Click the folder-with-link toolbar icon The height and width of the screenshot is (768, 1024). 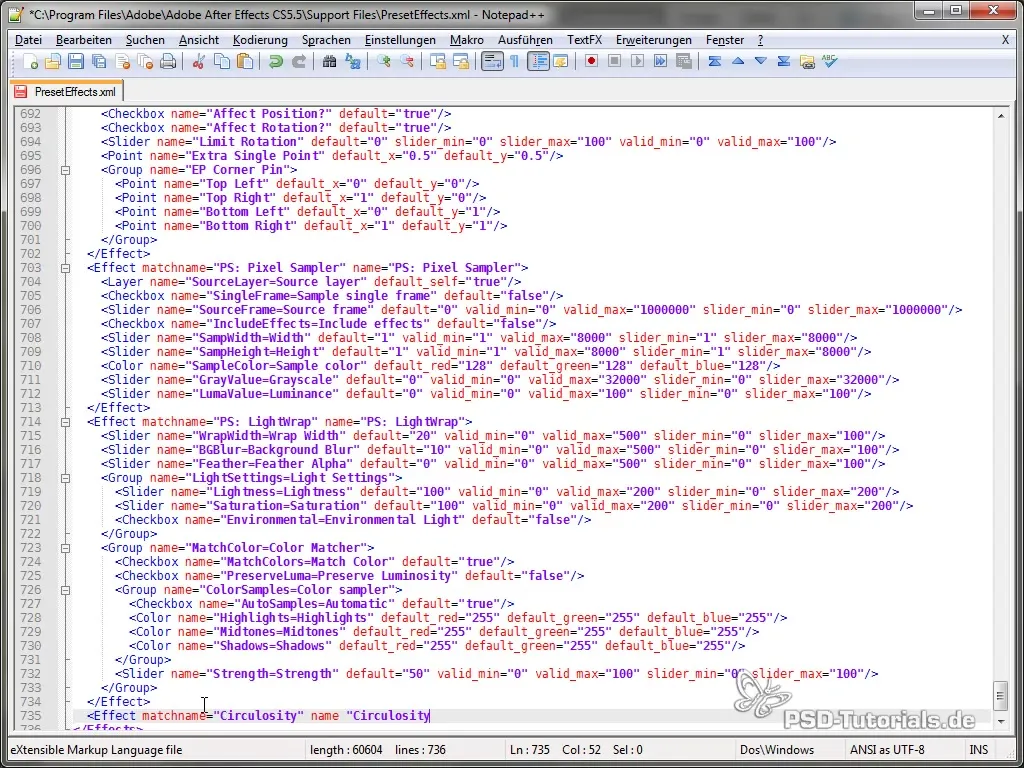pos(807,62)
